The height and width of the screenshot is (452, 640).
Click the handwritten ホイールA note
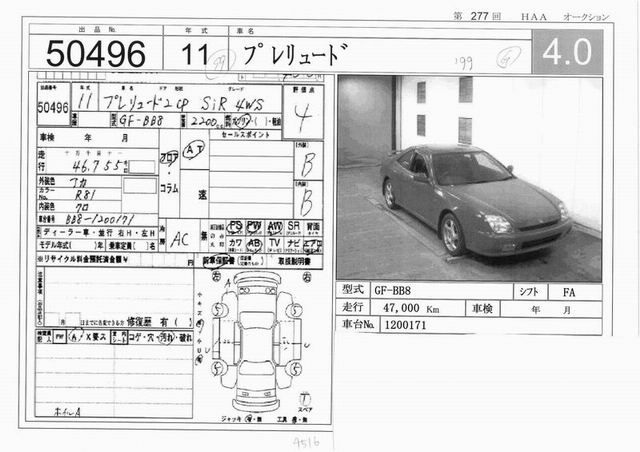click(x=67, y=412)
